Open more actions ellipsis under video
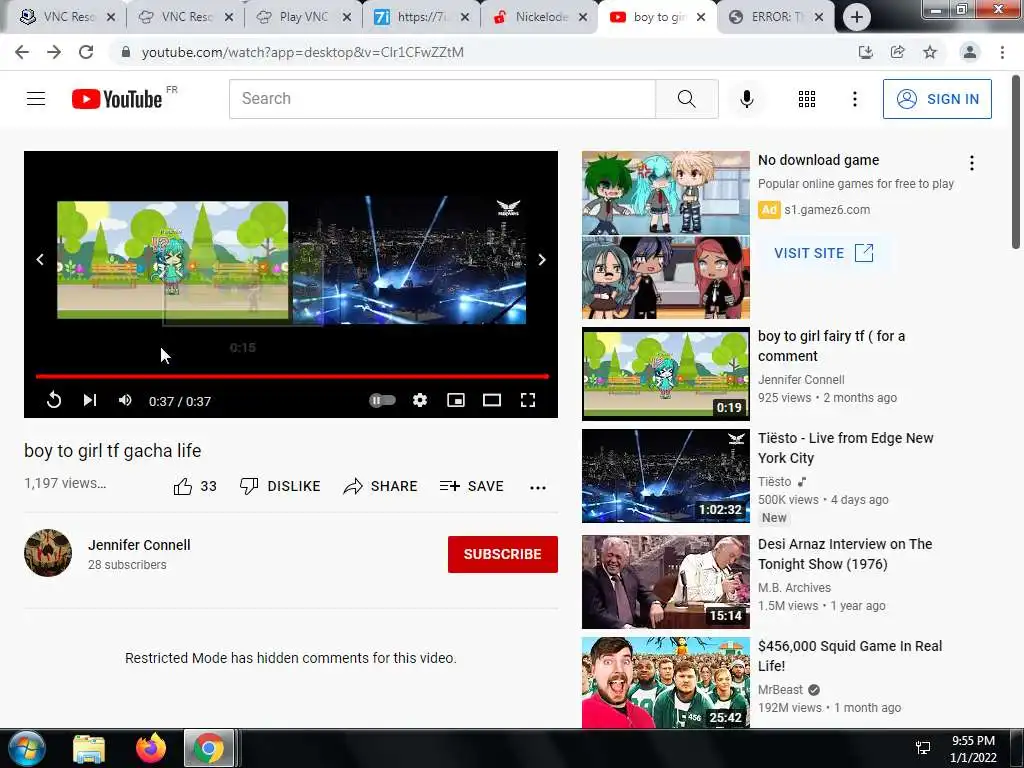This screenshot has width=1024, height=768. [x=537, y=488]
